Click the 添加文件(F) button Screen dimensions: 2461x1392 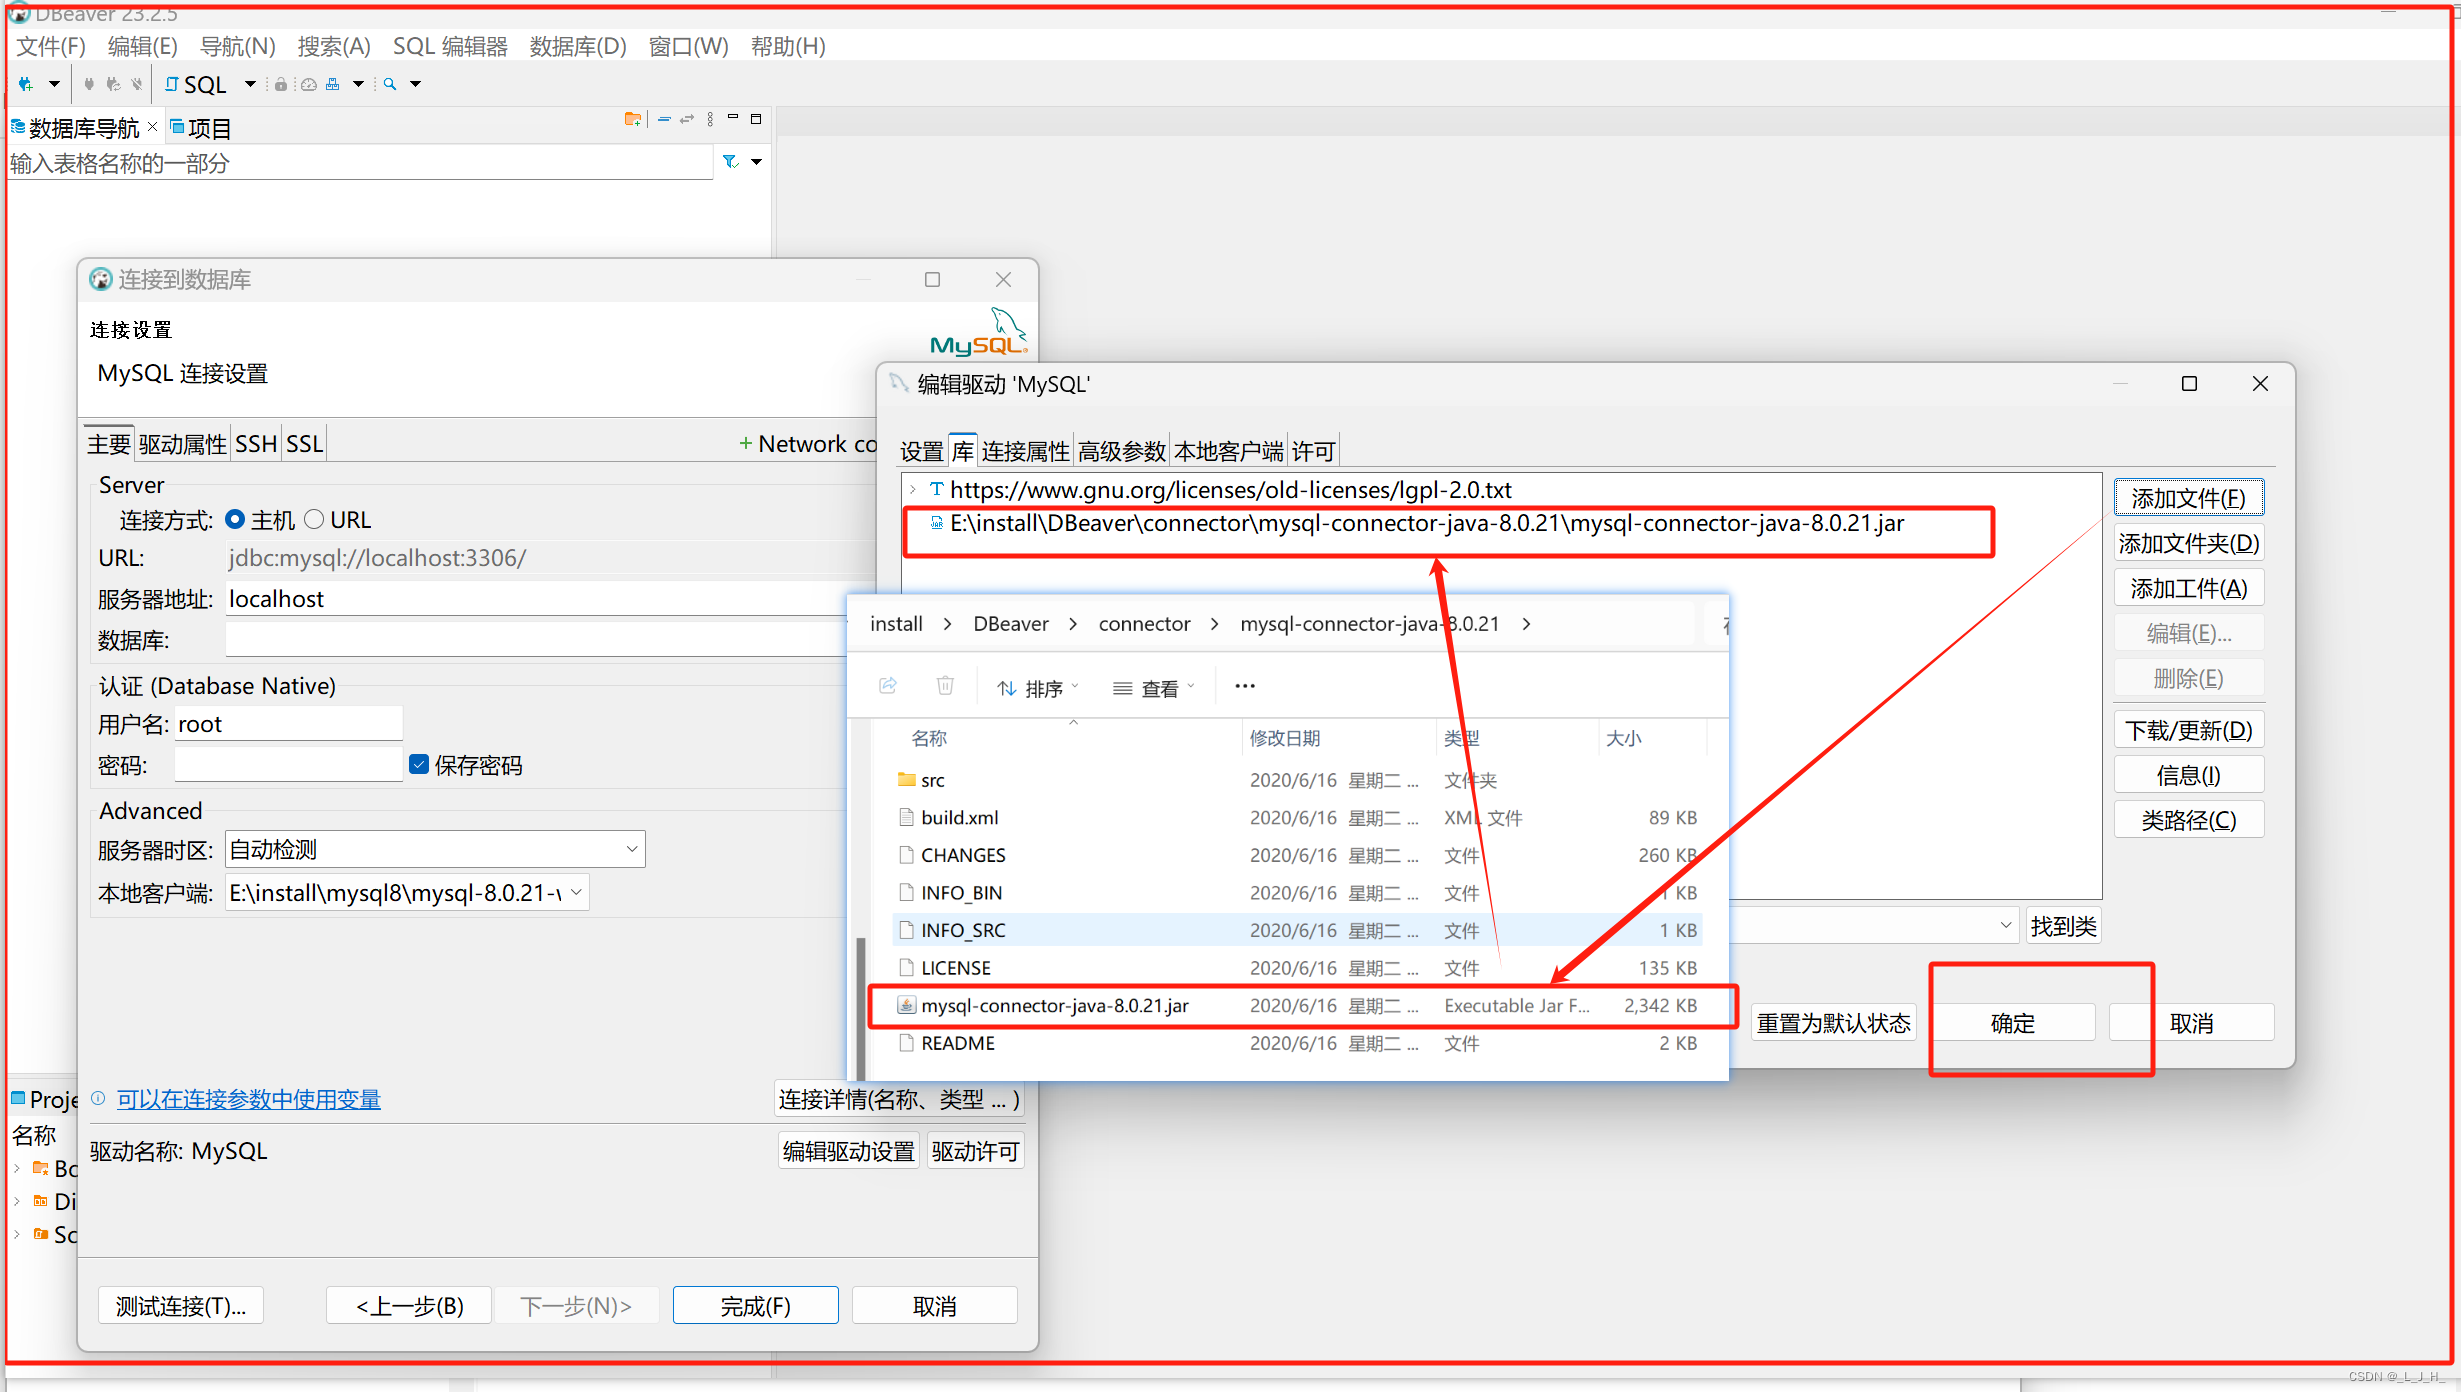[x=2187, y=498]
